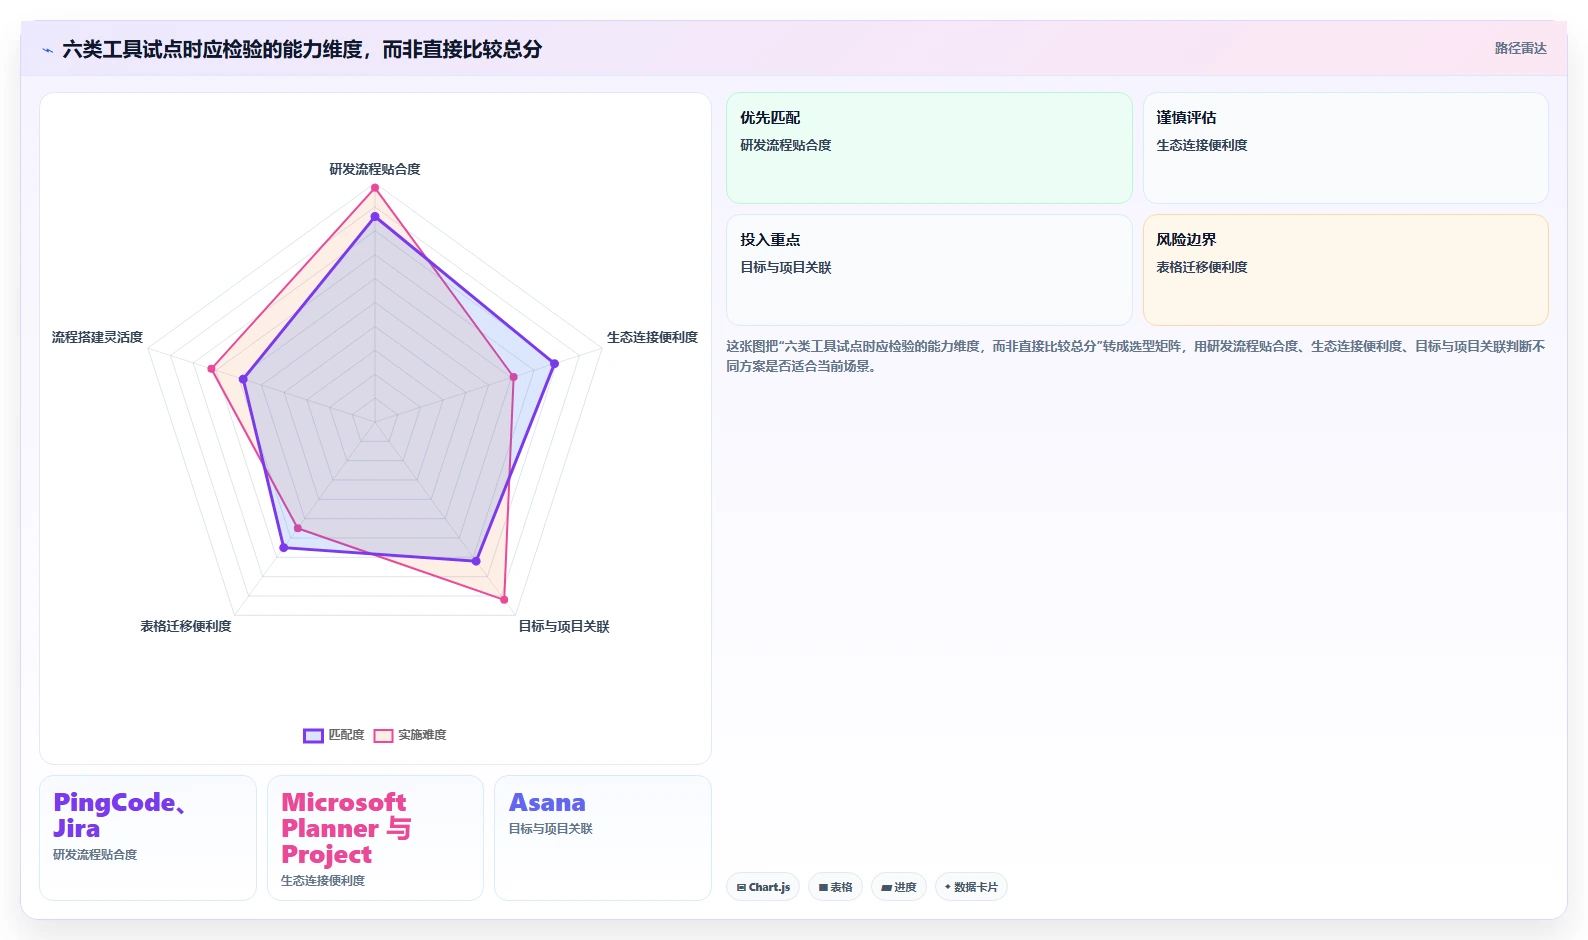Select pink 实施难度 point on 生态连接便利度 axis
This screenshot has width=1588, height=940.
(514, 377)
